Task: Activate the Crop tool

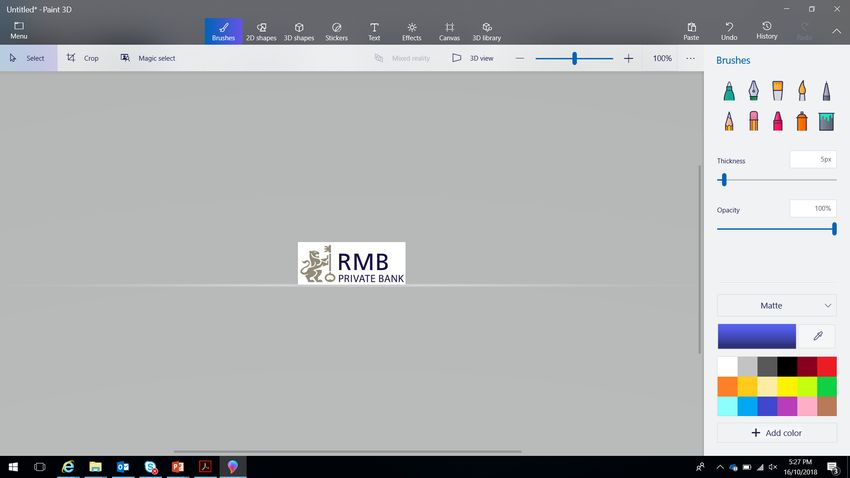Action: click(83, 58)
